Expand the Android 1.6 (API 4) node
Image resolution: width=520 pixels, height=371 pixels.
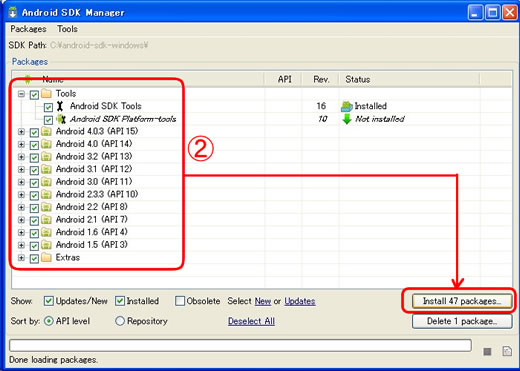click(x=21, y=233)
